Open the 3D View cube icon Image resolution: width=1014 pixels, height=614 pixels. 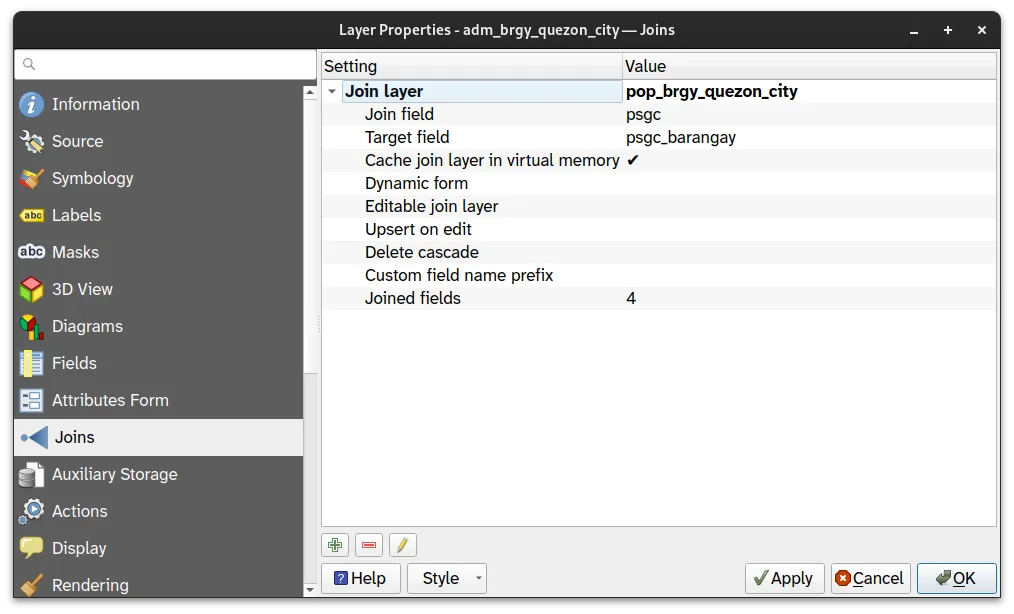pos(32,290)
